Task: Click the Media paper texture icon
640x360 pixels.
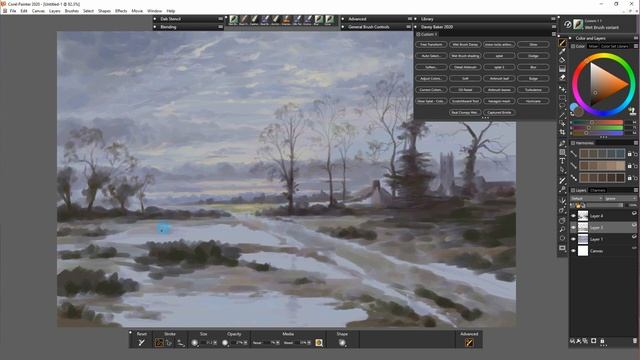Action: (x=319, y=343)
